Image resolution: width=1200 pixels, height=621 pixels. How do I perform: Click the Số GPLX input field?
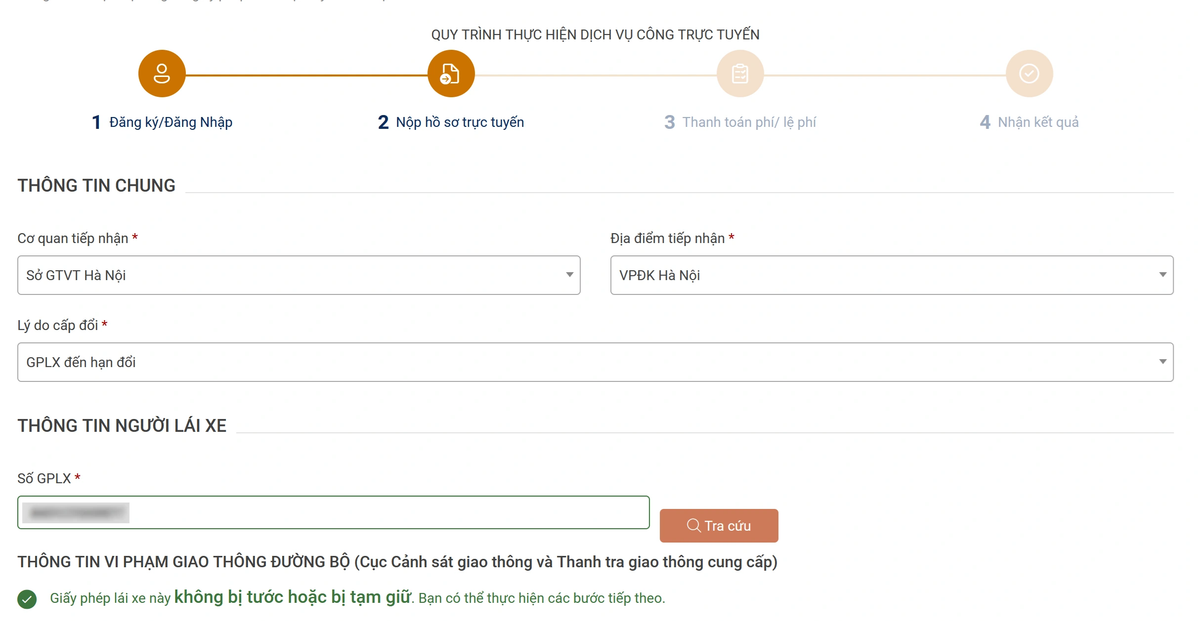(333, 511)
